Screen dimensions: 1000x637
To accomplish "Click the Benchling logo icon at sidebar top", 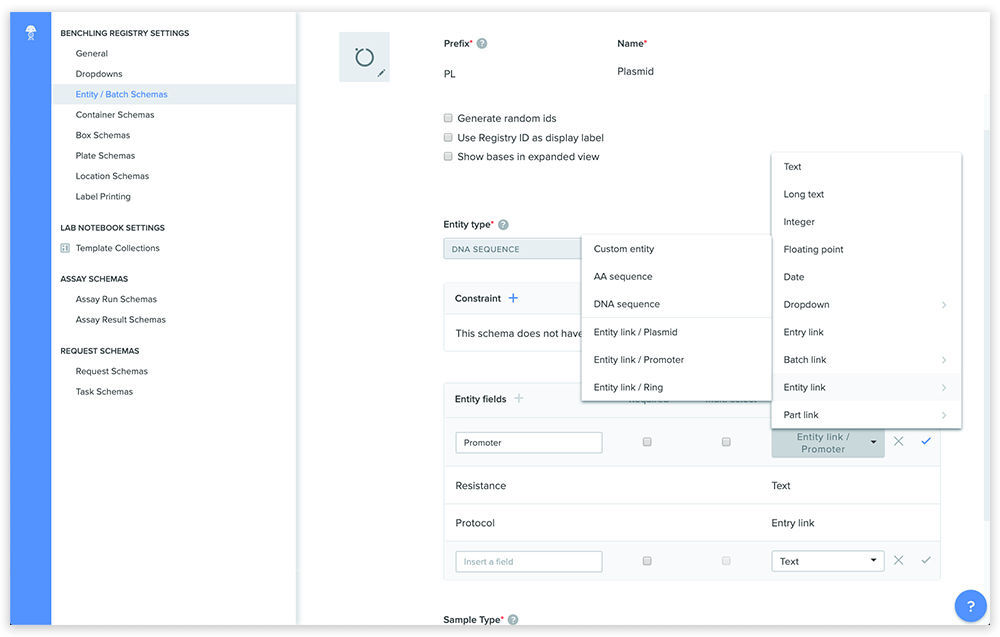I will tap(30, 29).
